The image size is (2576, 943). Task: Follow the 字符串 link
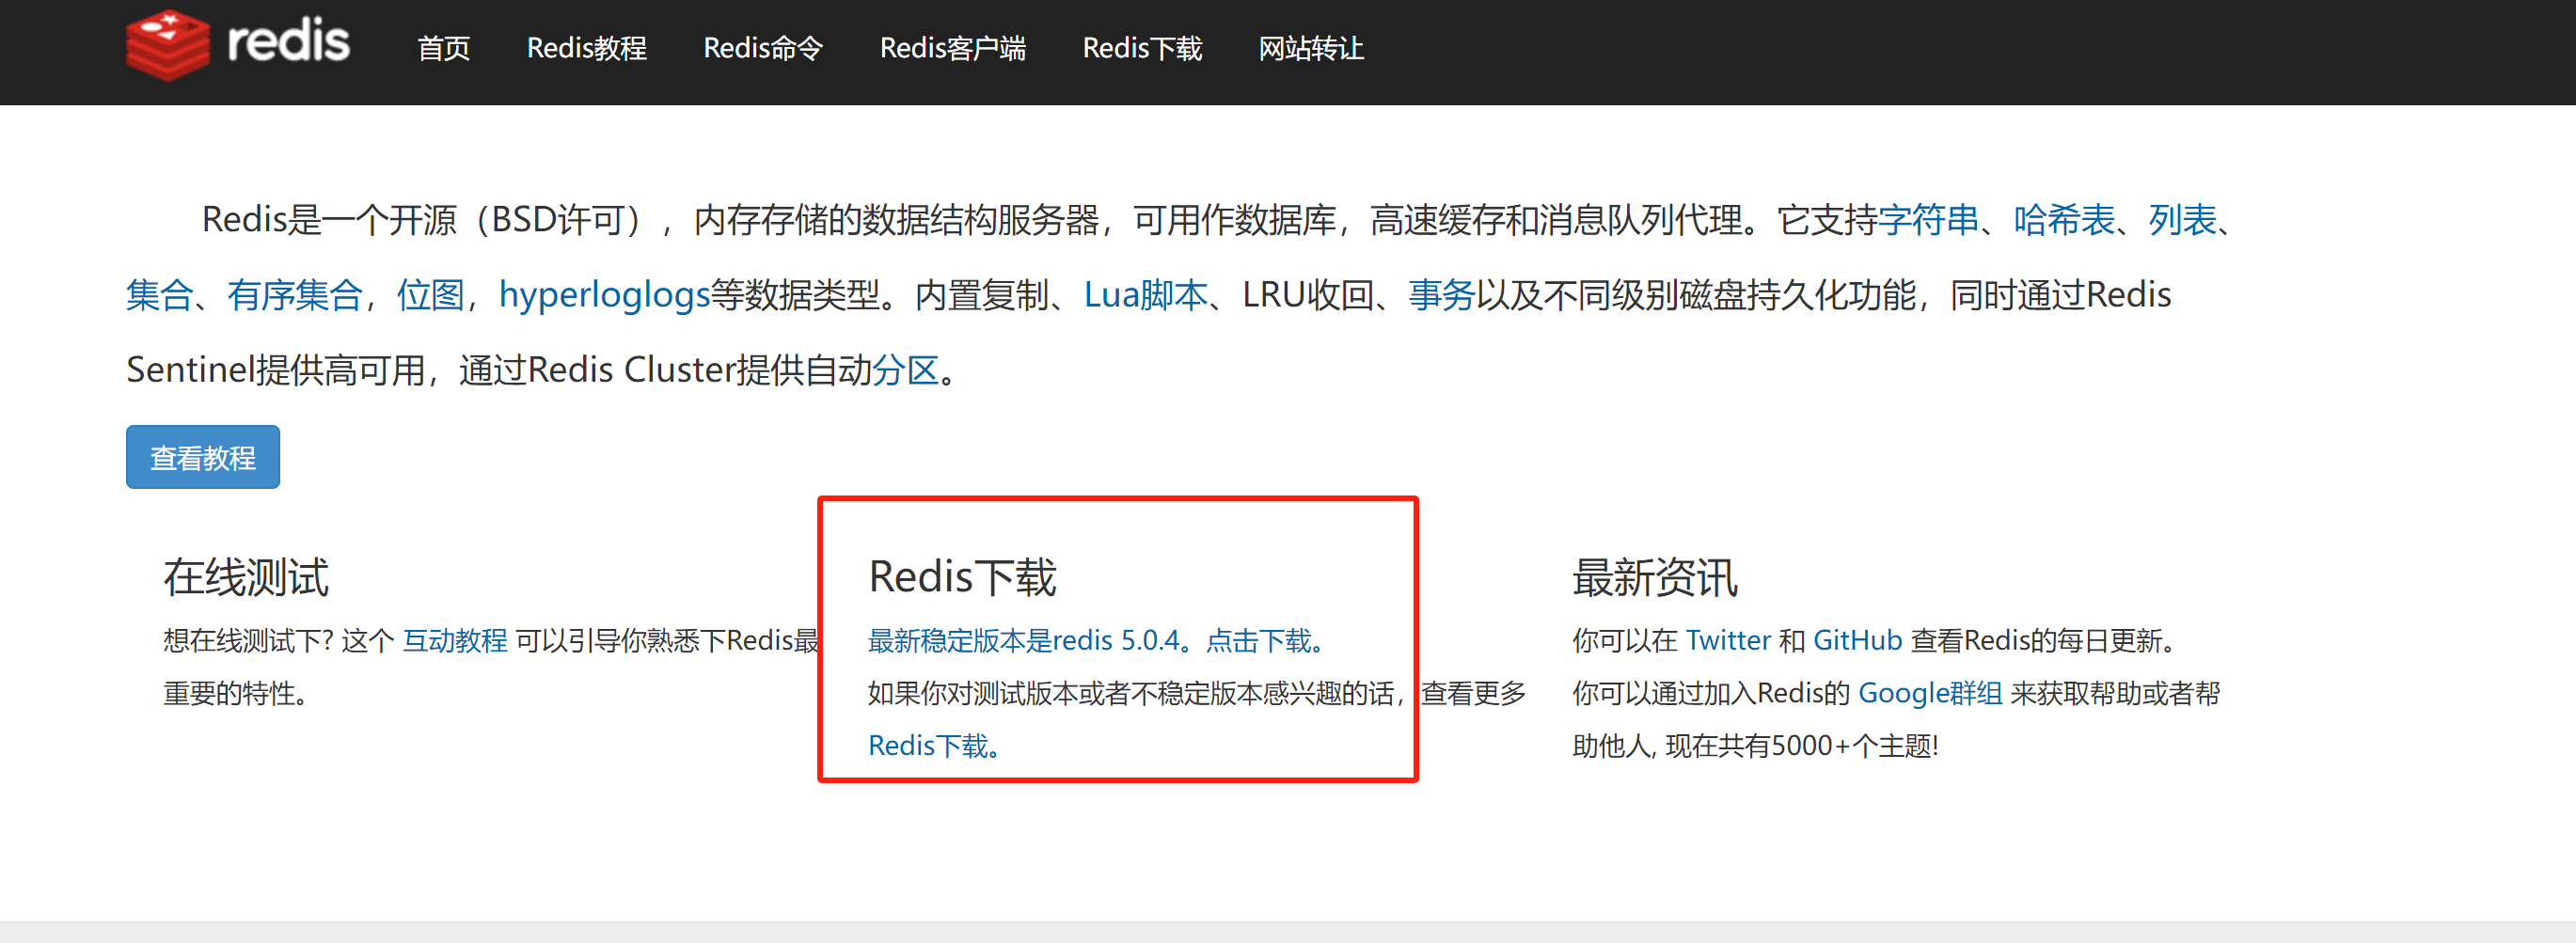pyautogui.click(x=1929, y=220)
